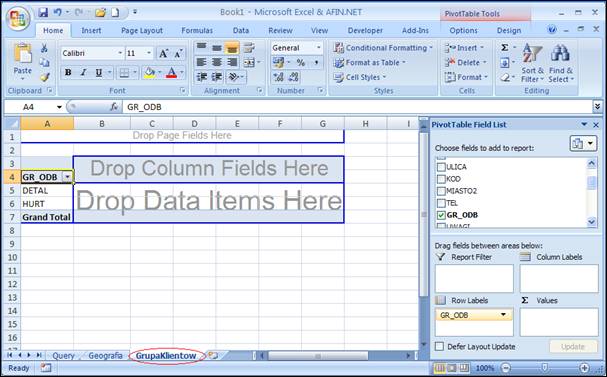
Task: Open the General number format dropdown
Action: pos(319,48)
